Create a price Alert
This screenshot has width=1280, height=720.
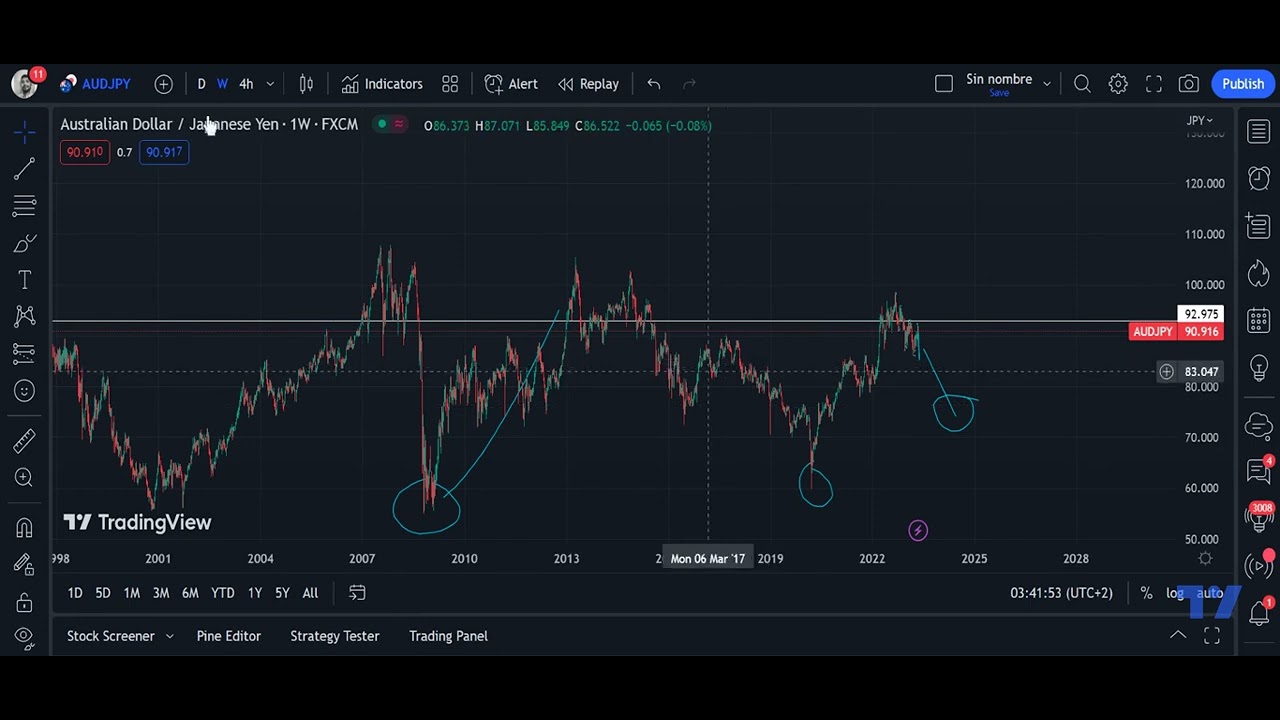[x=511, y=84]
